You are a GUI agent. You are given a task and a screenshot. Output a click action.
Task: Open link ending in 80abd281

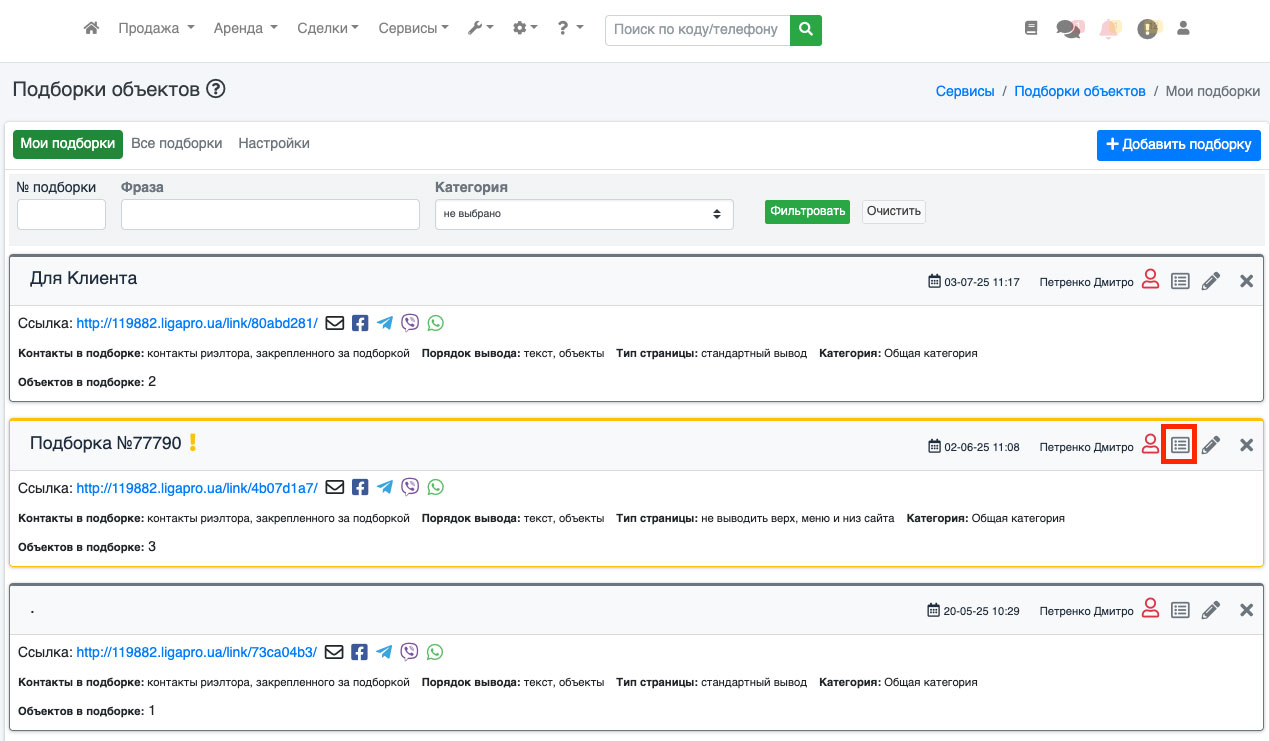(x=197, y=323)
